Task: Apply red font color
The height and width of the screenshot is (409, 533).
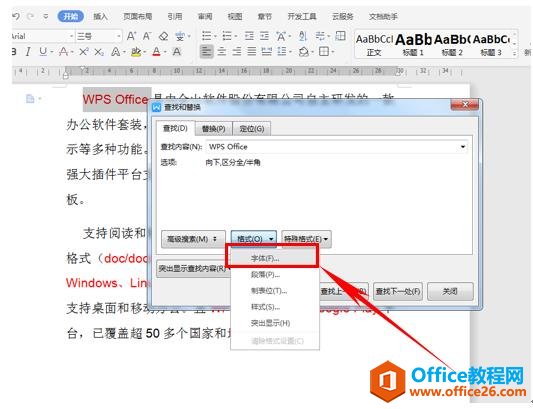Action: coord(156,52)
